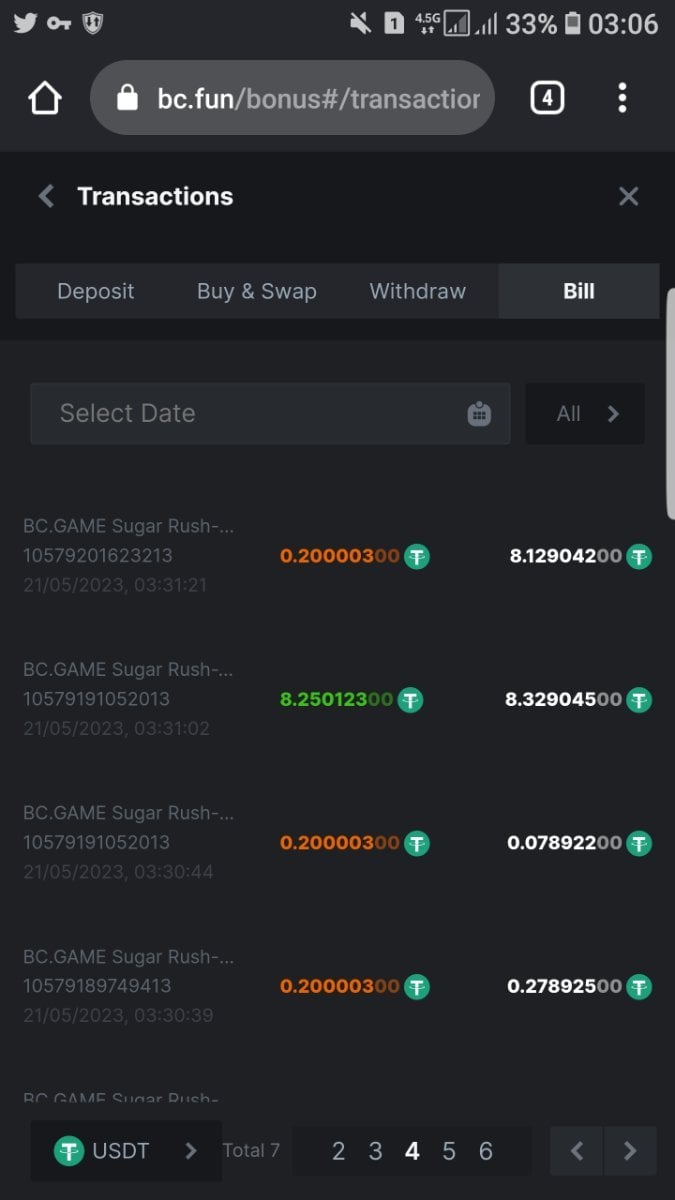
Task: Tap the browser home icon
Action: [x=45, y=98]
